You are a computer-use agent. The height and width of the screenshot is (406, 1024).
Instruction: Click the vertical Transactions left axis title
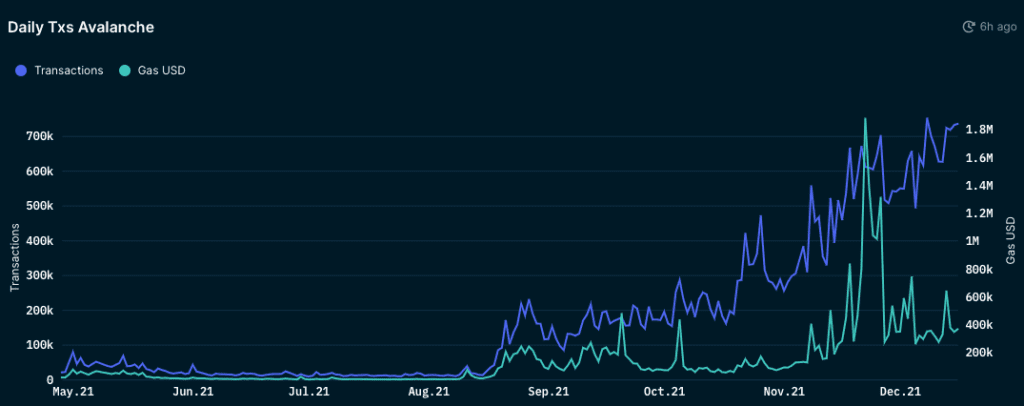[15, 258]
